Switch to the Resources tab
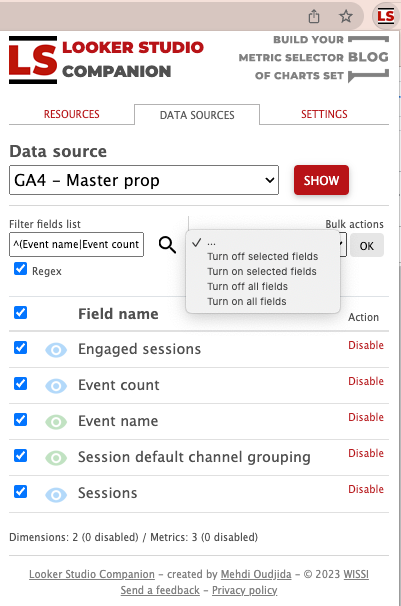 [x=71, y=114]
